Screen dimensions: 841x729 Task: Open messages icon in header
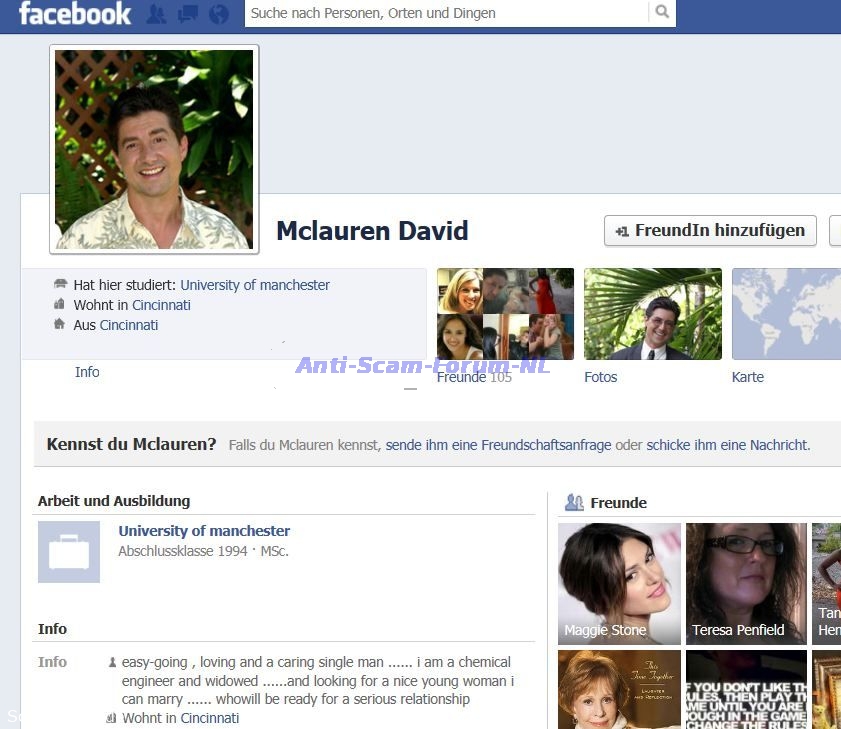coord(187,14)
